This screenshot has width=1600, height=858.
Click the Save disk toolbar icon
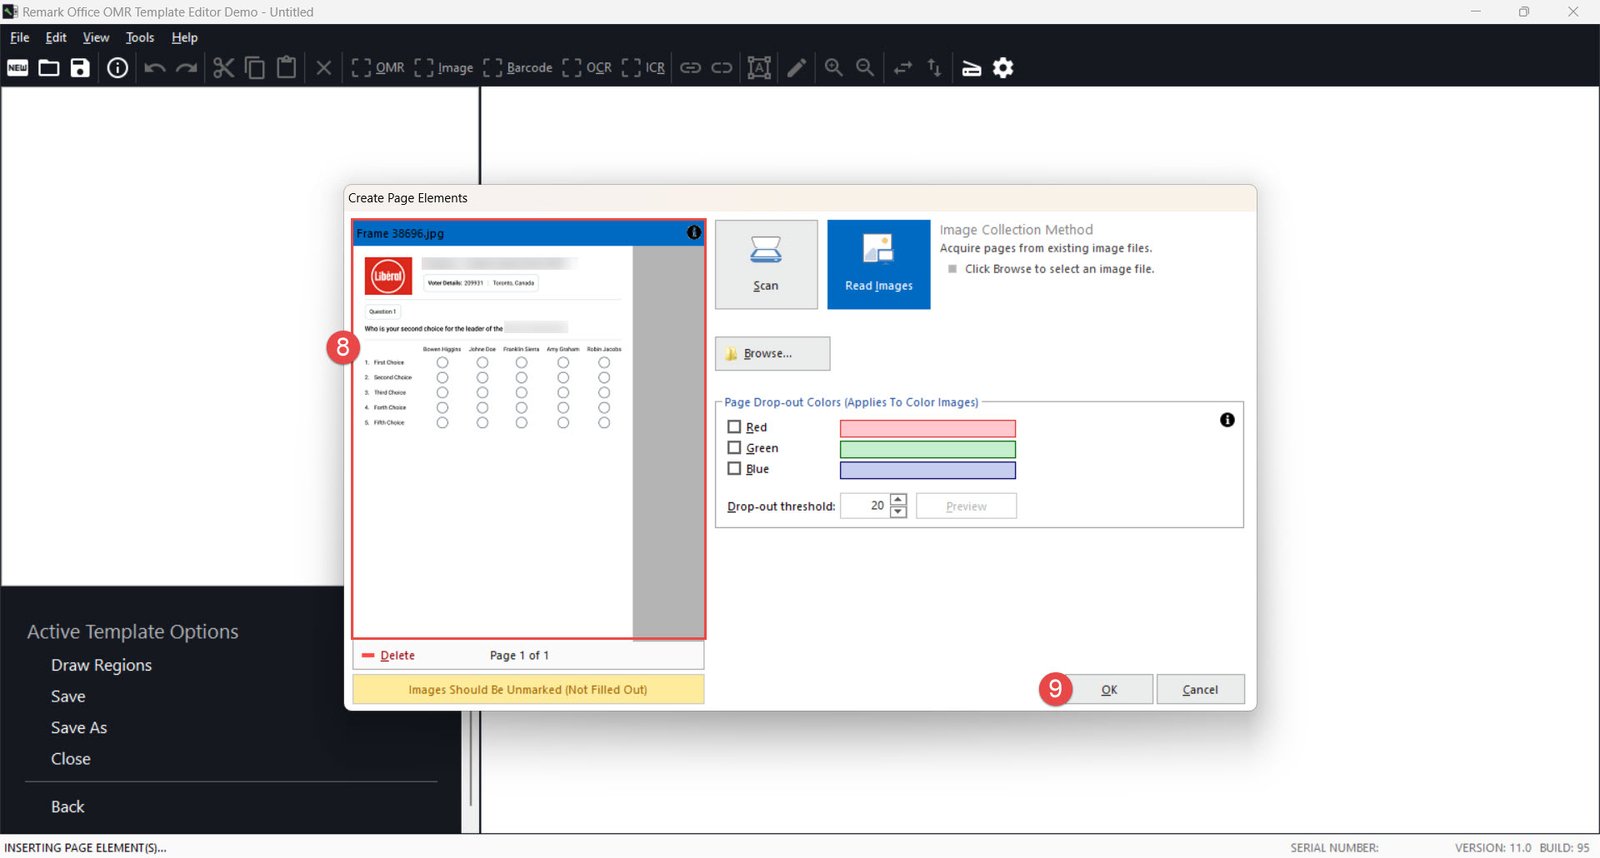(80, 68)
